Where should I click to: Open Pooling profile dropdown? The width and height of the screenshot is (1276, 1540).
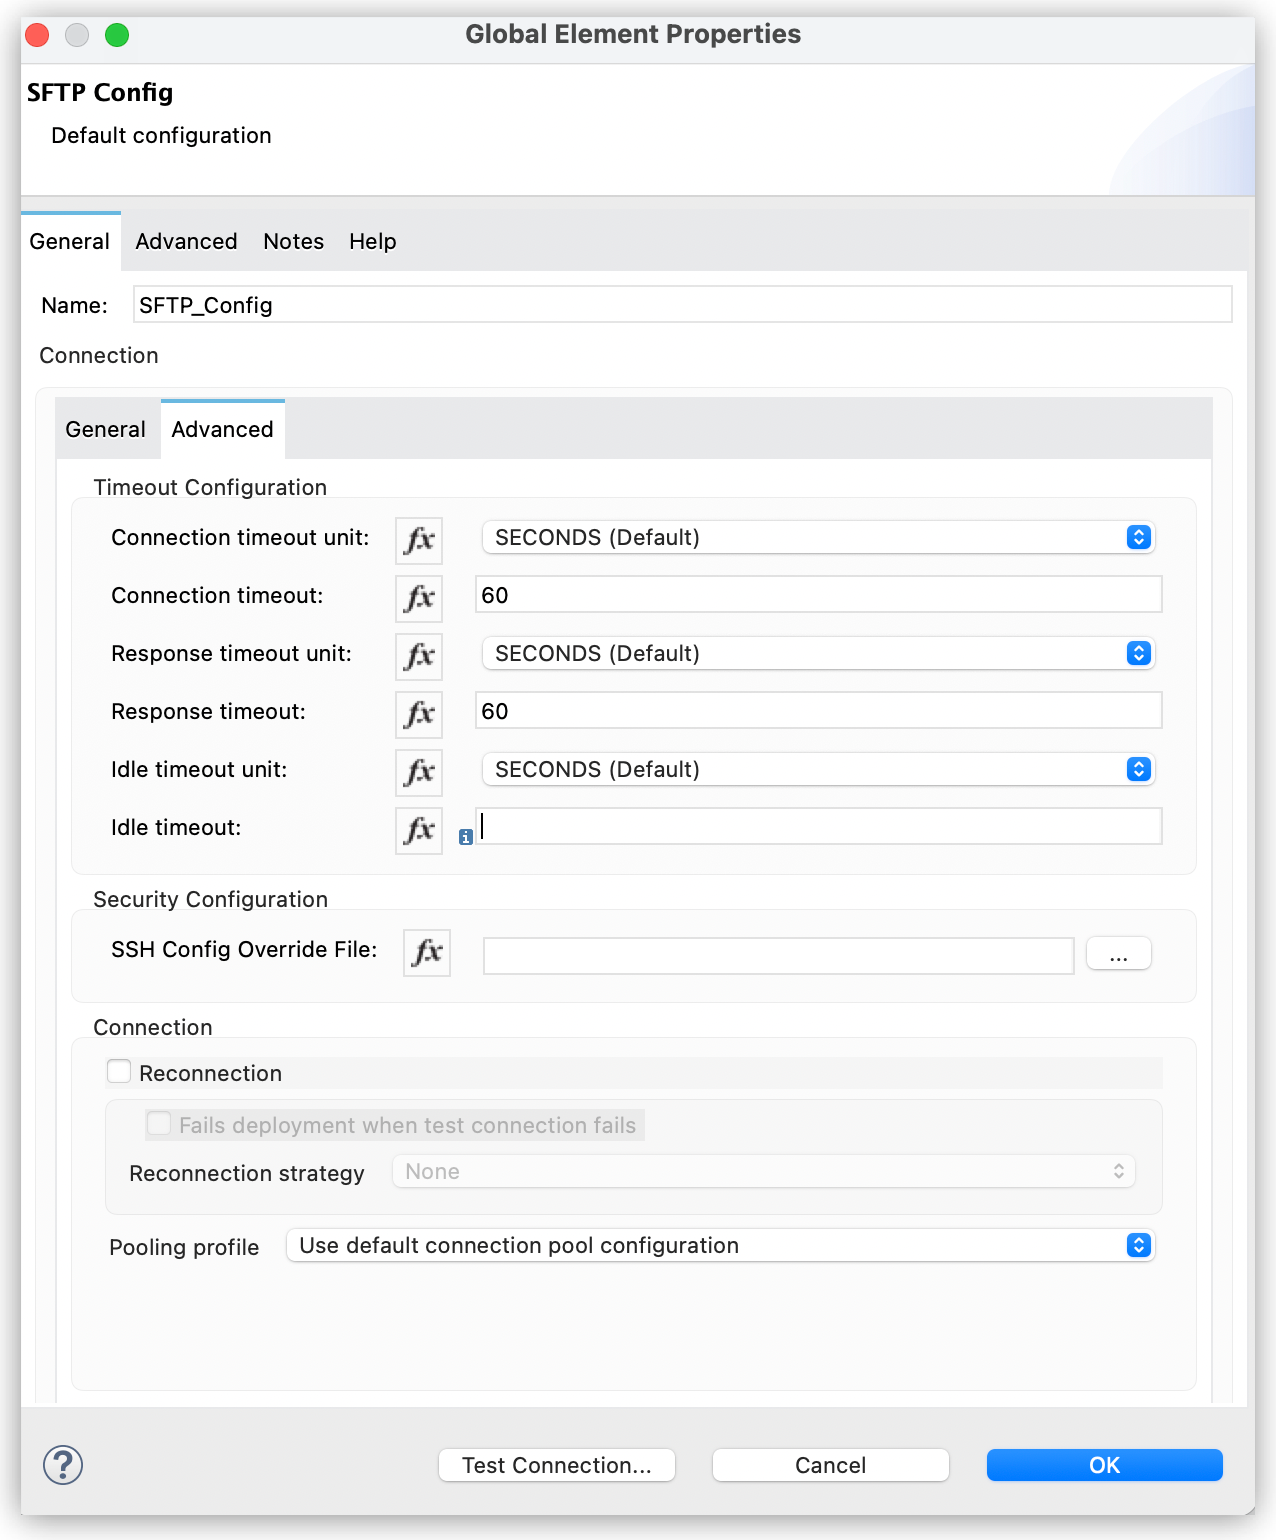720,1245
